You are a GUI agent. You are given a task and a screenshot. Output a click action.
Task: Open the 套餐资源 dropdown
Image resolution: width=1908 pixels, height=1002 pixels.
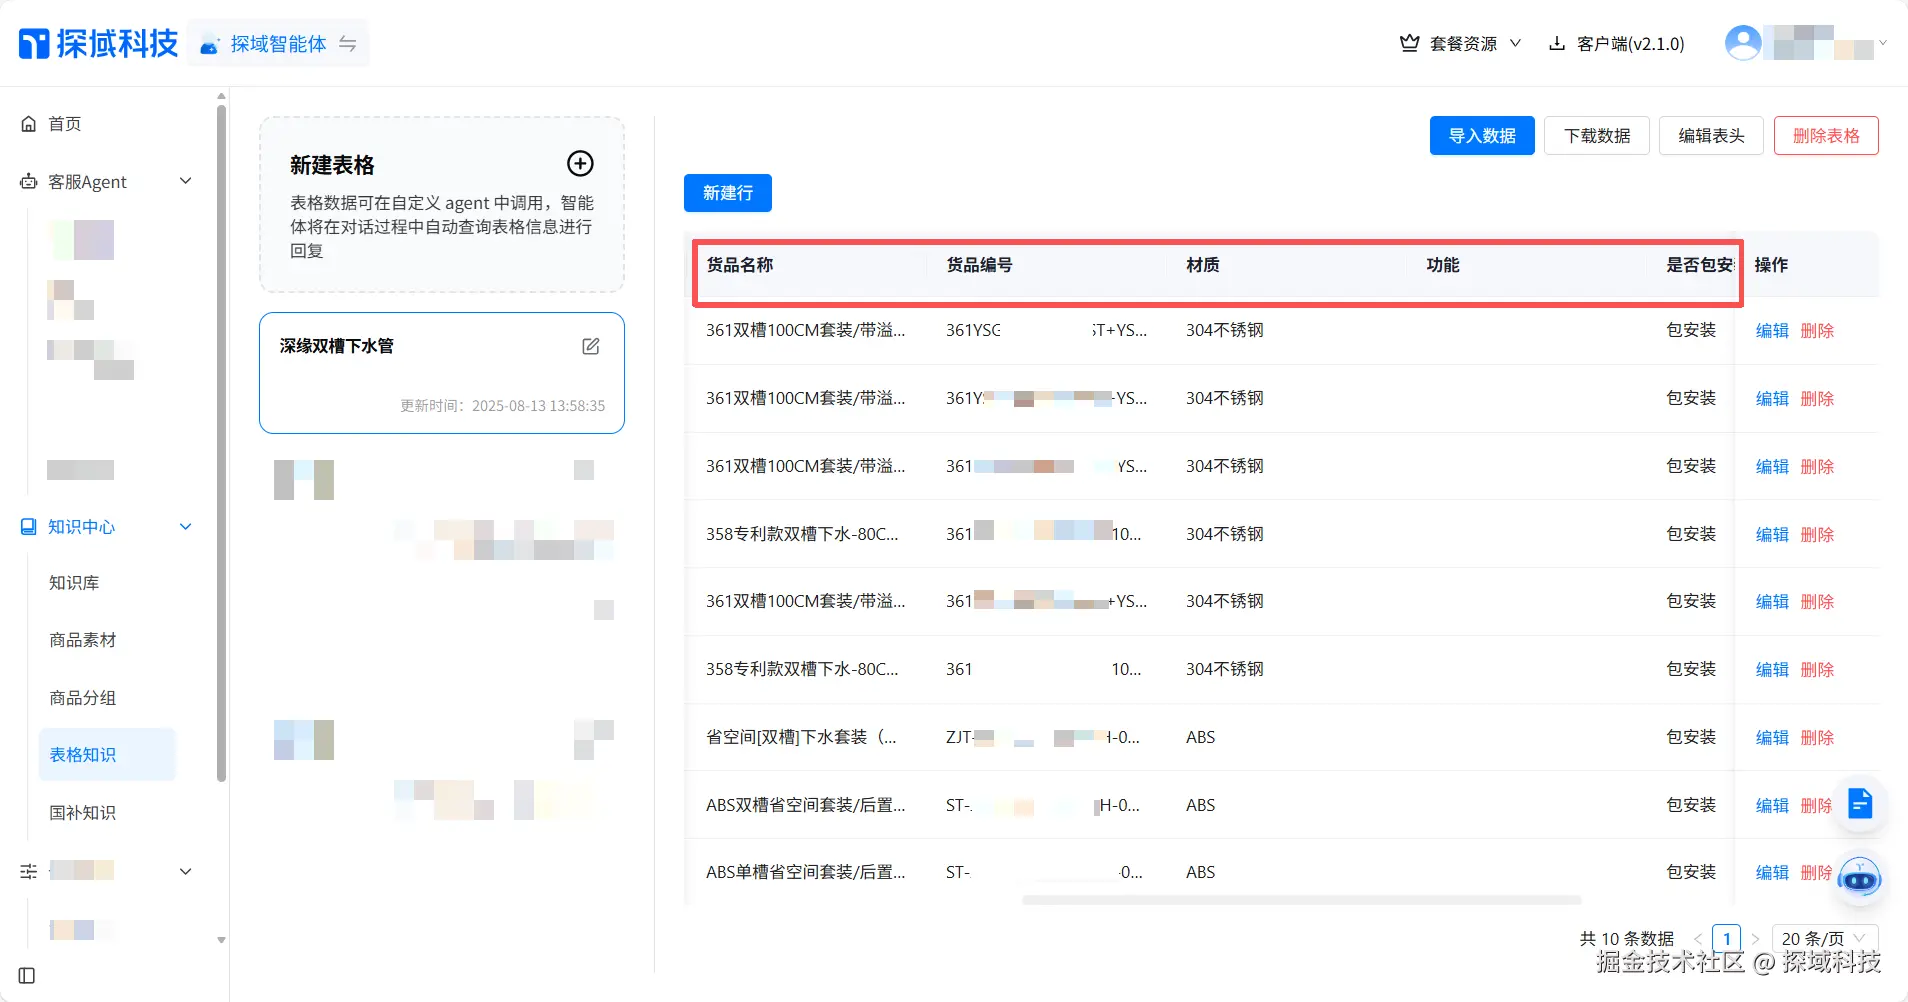pos(1460,43)
